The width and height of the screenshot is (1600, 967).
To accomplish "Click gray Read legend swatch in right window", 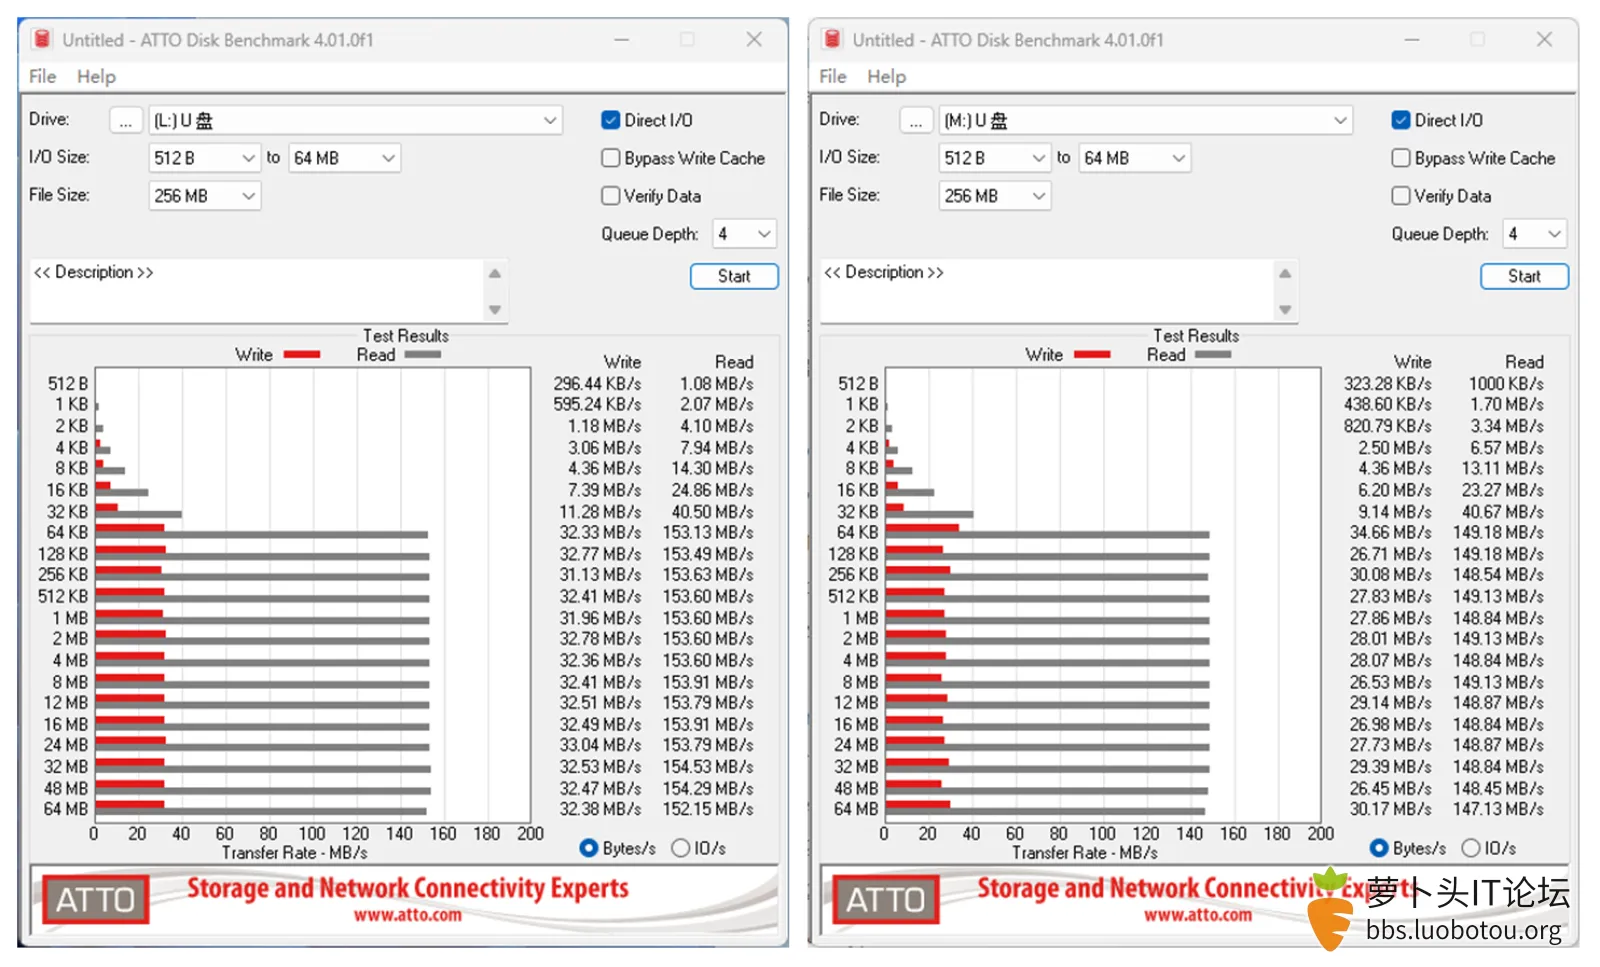I will coord(1213,354).
